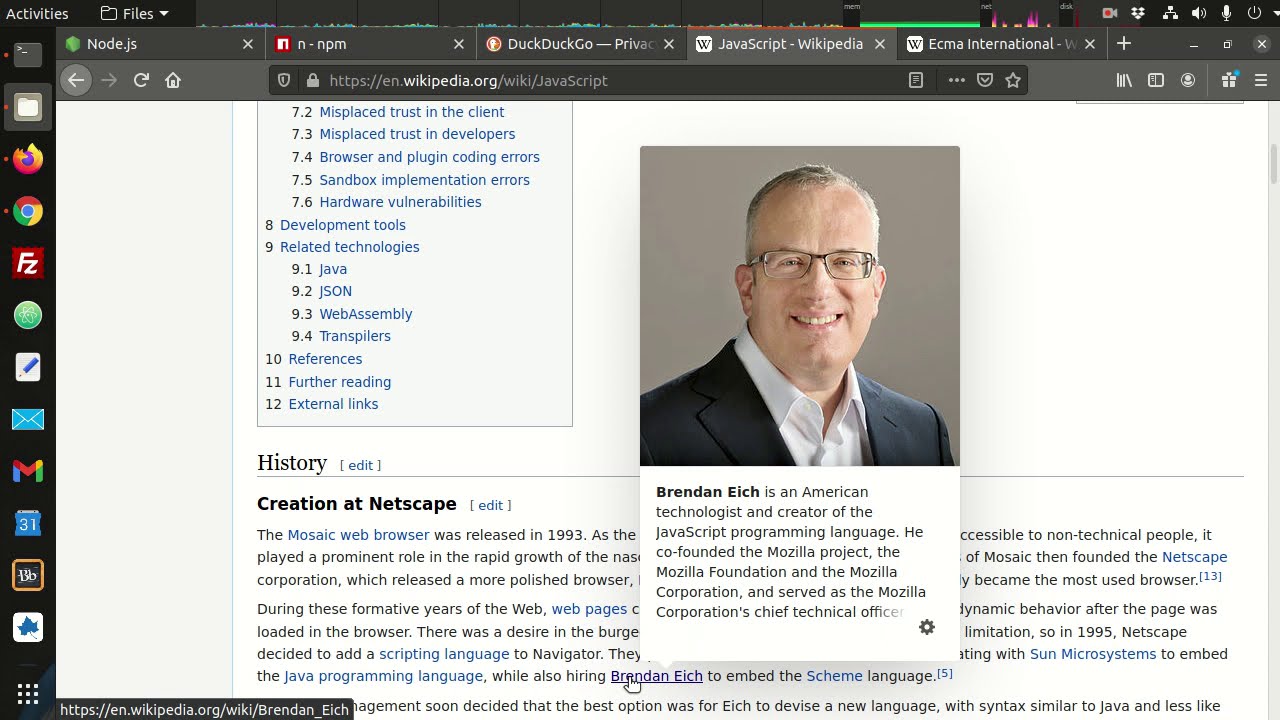Edit the History section
Screen dimensions: 1280x720
point(360,465)
